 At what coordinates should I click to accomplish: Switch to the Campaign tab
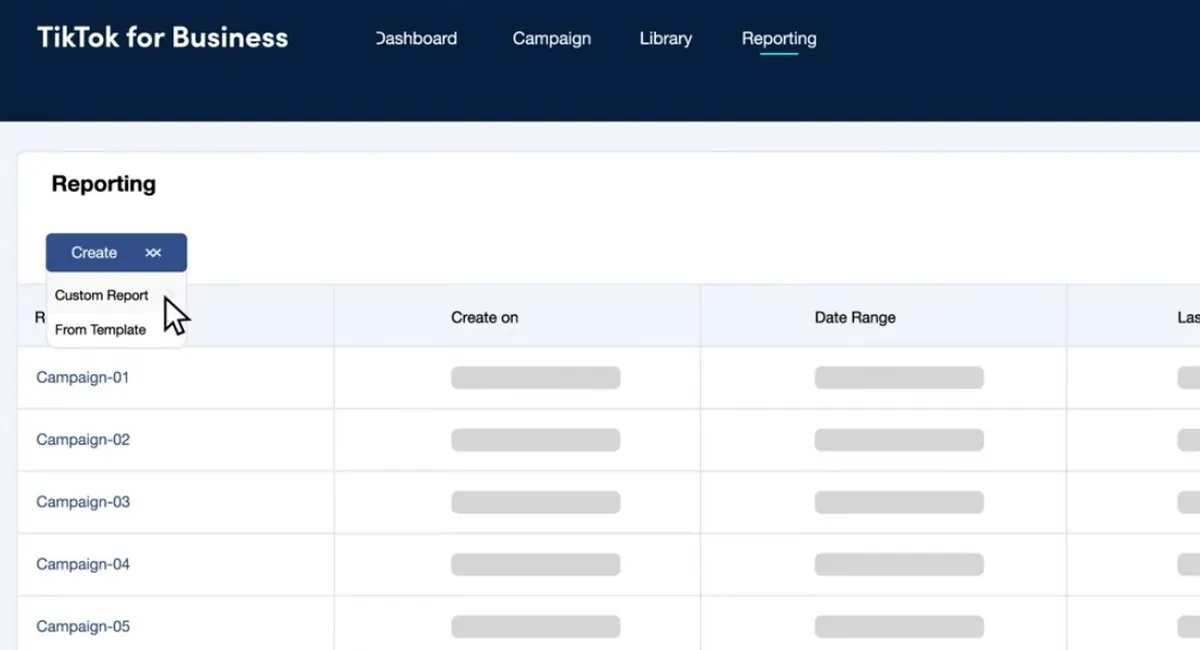pos(551,39)
